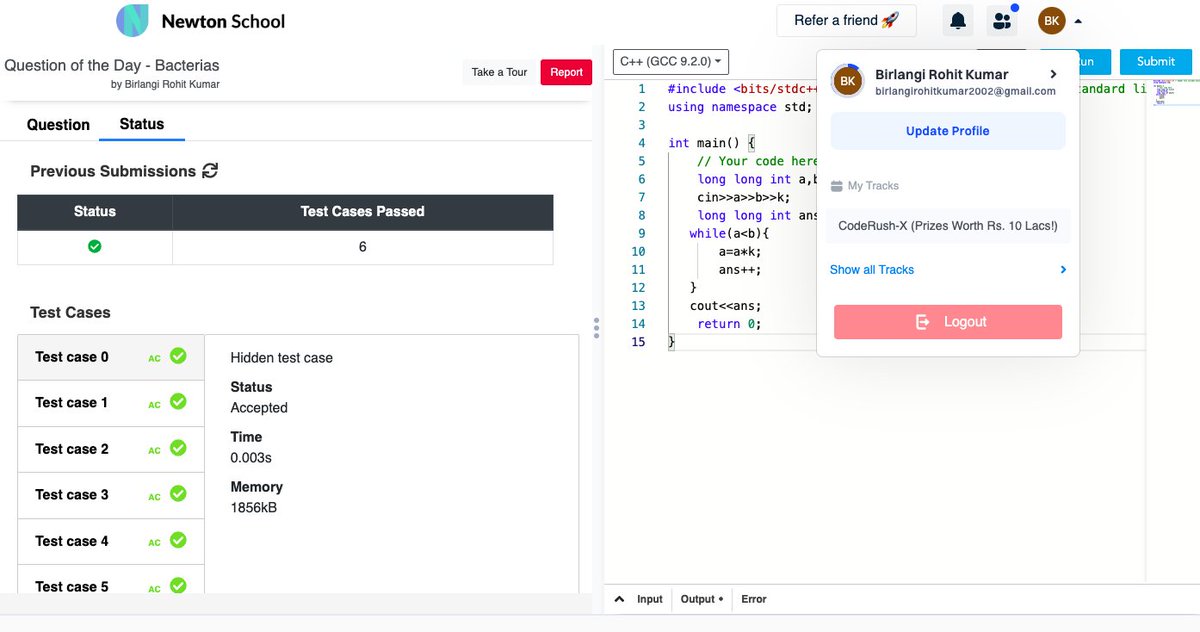Click green check for Test case 3
1200x632 pixels.
coord(178,493)
